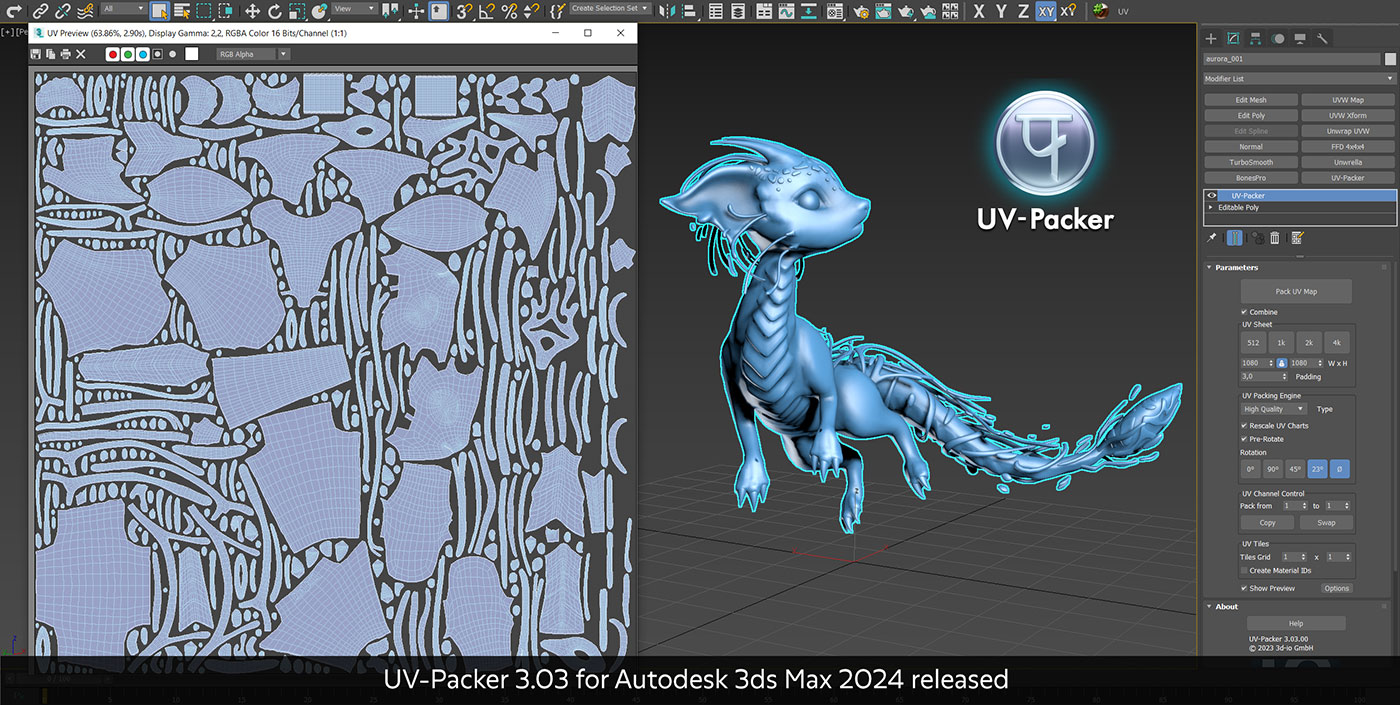This screenshot has width=1400, height=705.
Task: Constrain to X axis
Action: (x=979, y=11)
